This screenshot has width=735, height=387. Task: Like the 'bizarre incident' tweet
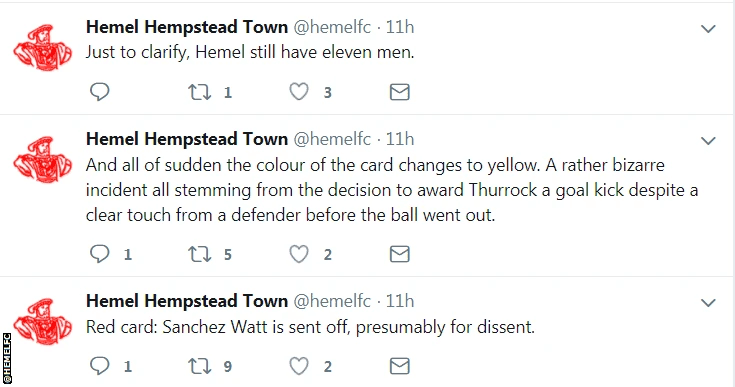(x=299, y=254)
